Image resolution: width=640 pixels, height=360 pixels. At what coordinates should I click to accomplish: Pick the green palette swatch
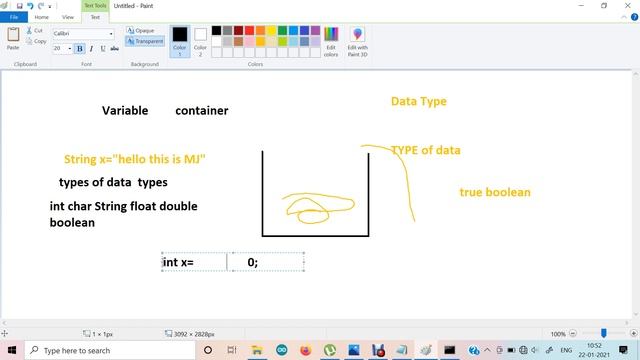tap(282, 30)
